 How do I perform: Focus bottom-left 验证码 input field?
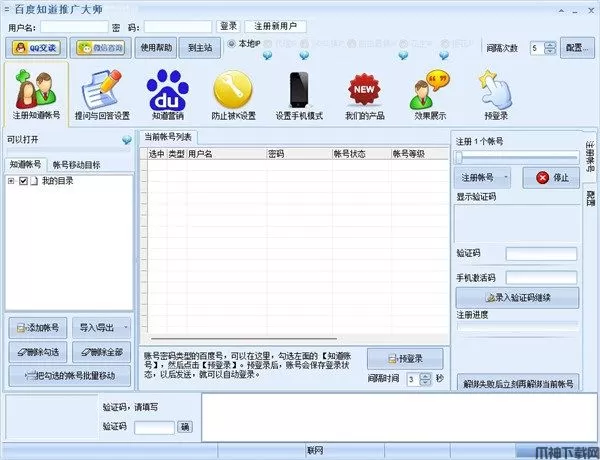pos(154,427)
